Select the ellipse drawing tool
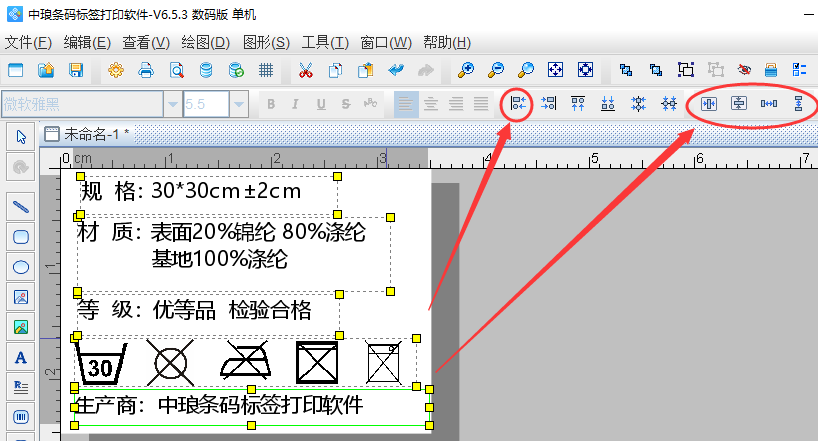 coord(20,267)
